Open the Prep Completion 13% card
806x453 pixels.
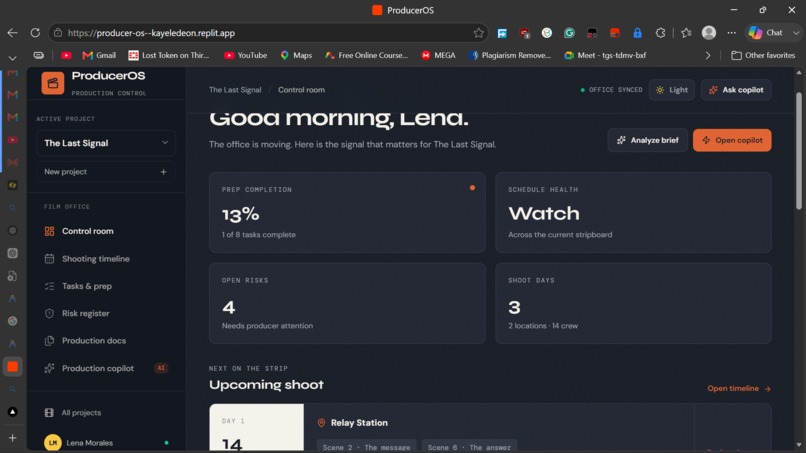pyautogui.click(x=347, y=212)
